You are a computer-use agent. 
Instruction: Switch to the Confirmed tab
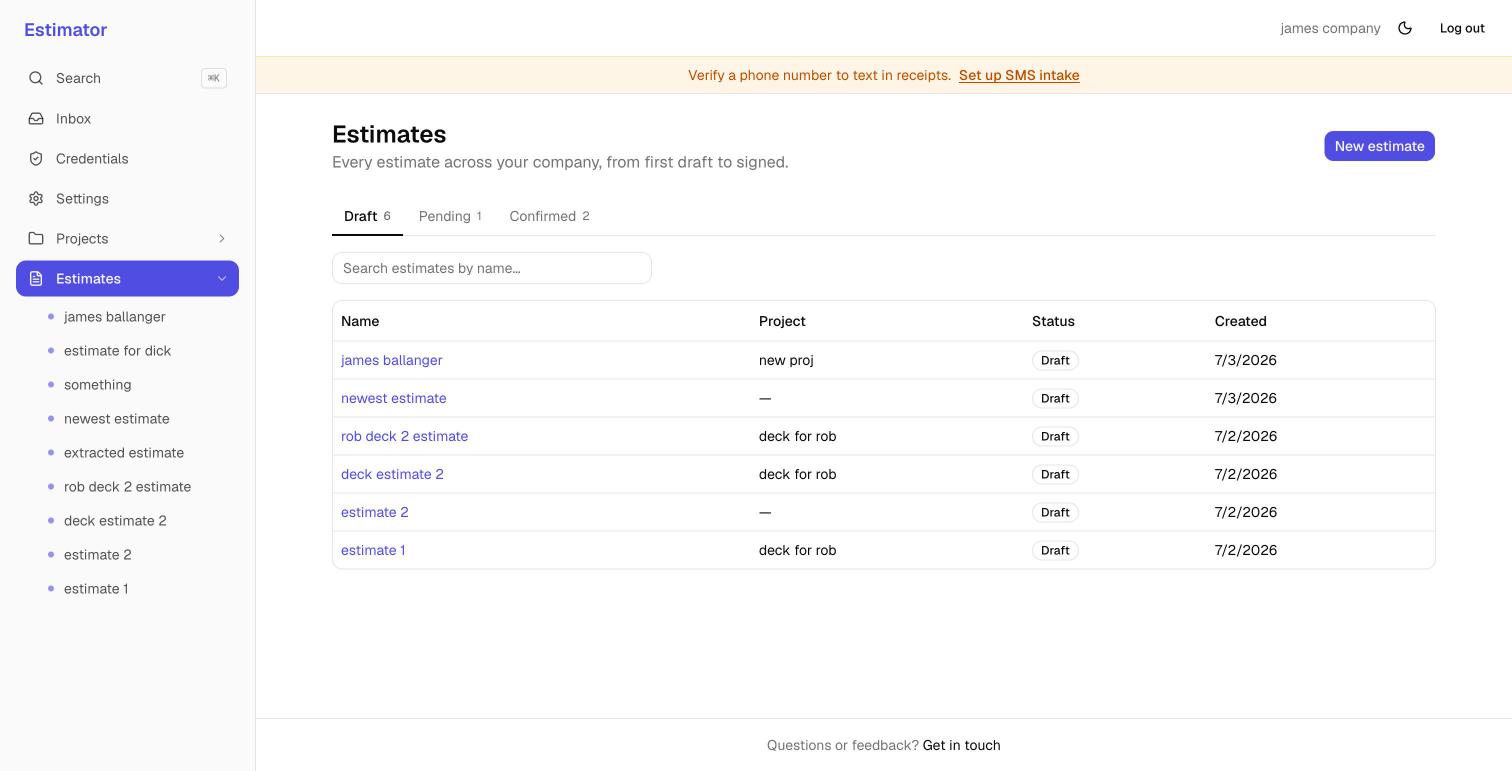click(x=549, y=216)
